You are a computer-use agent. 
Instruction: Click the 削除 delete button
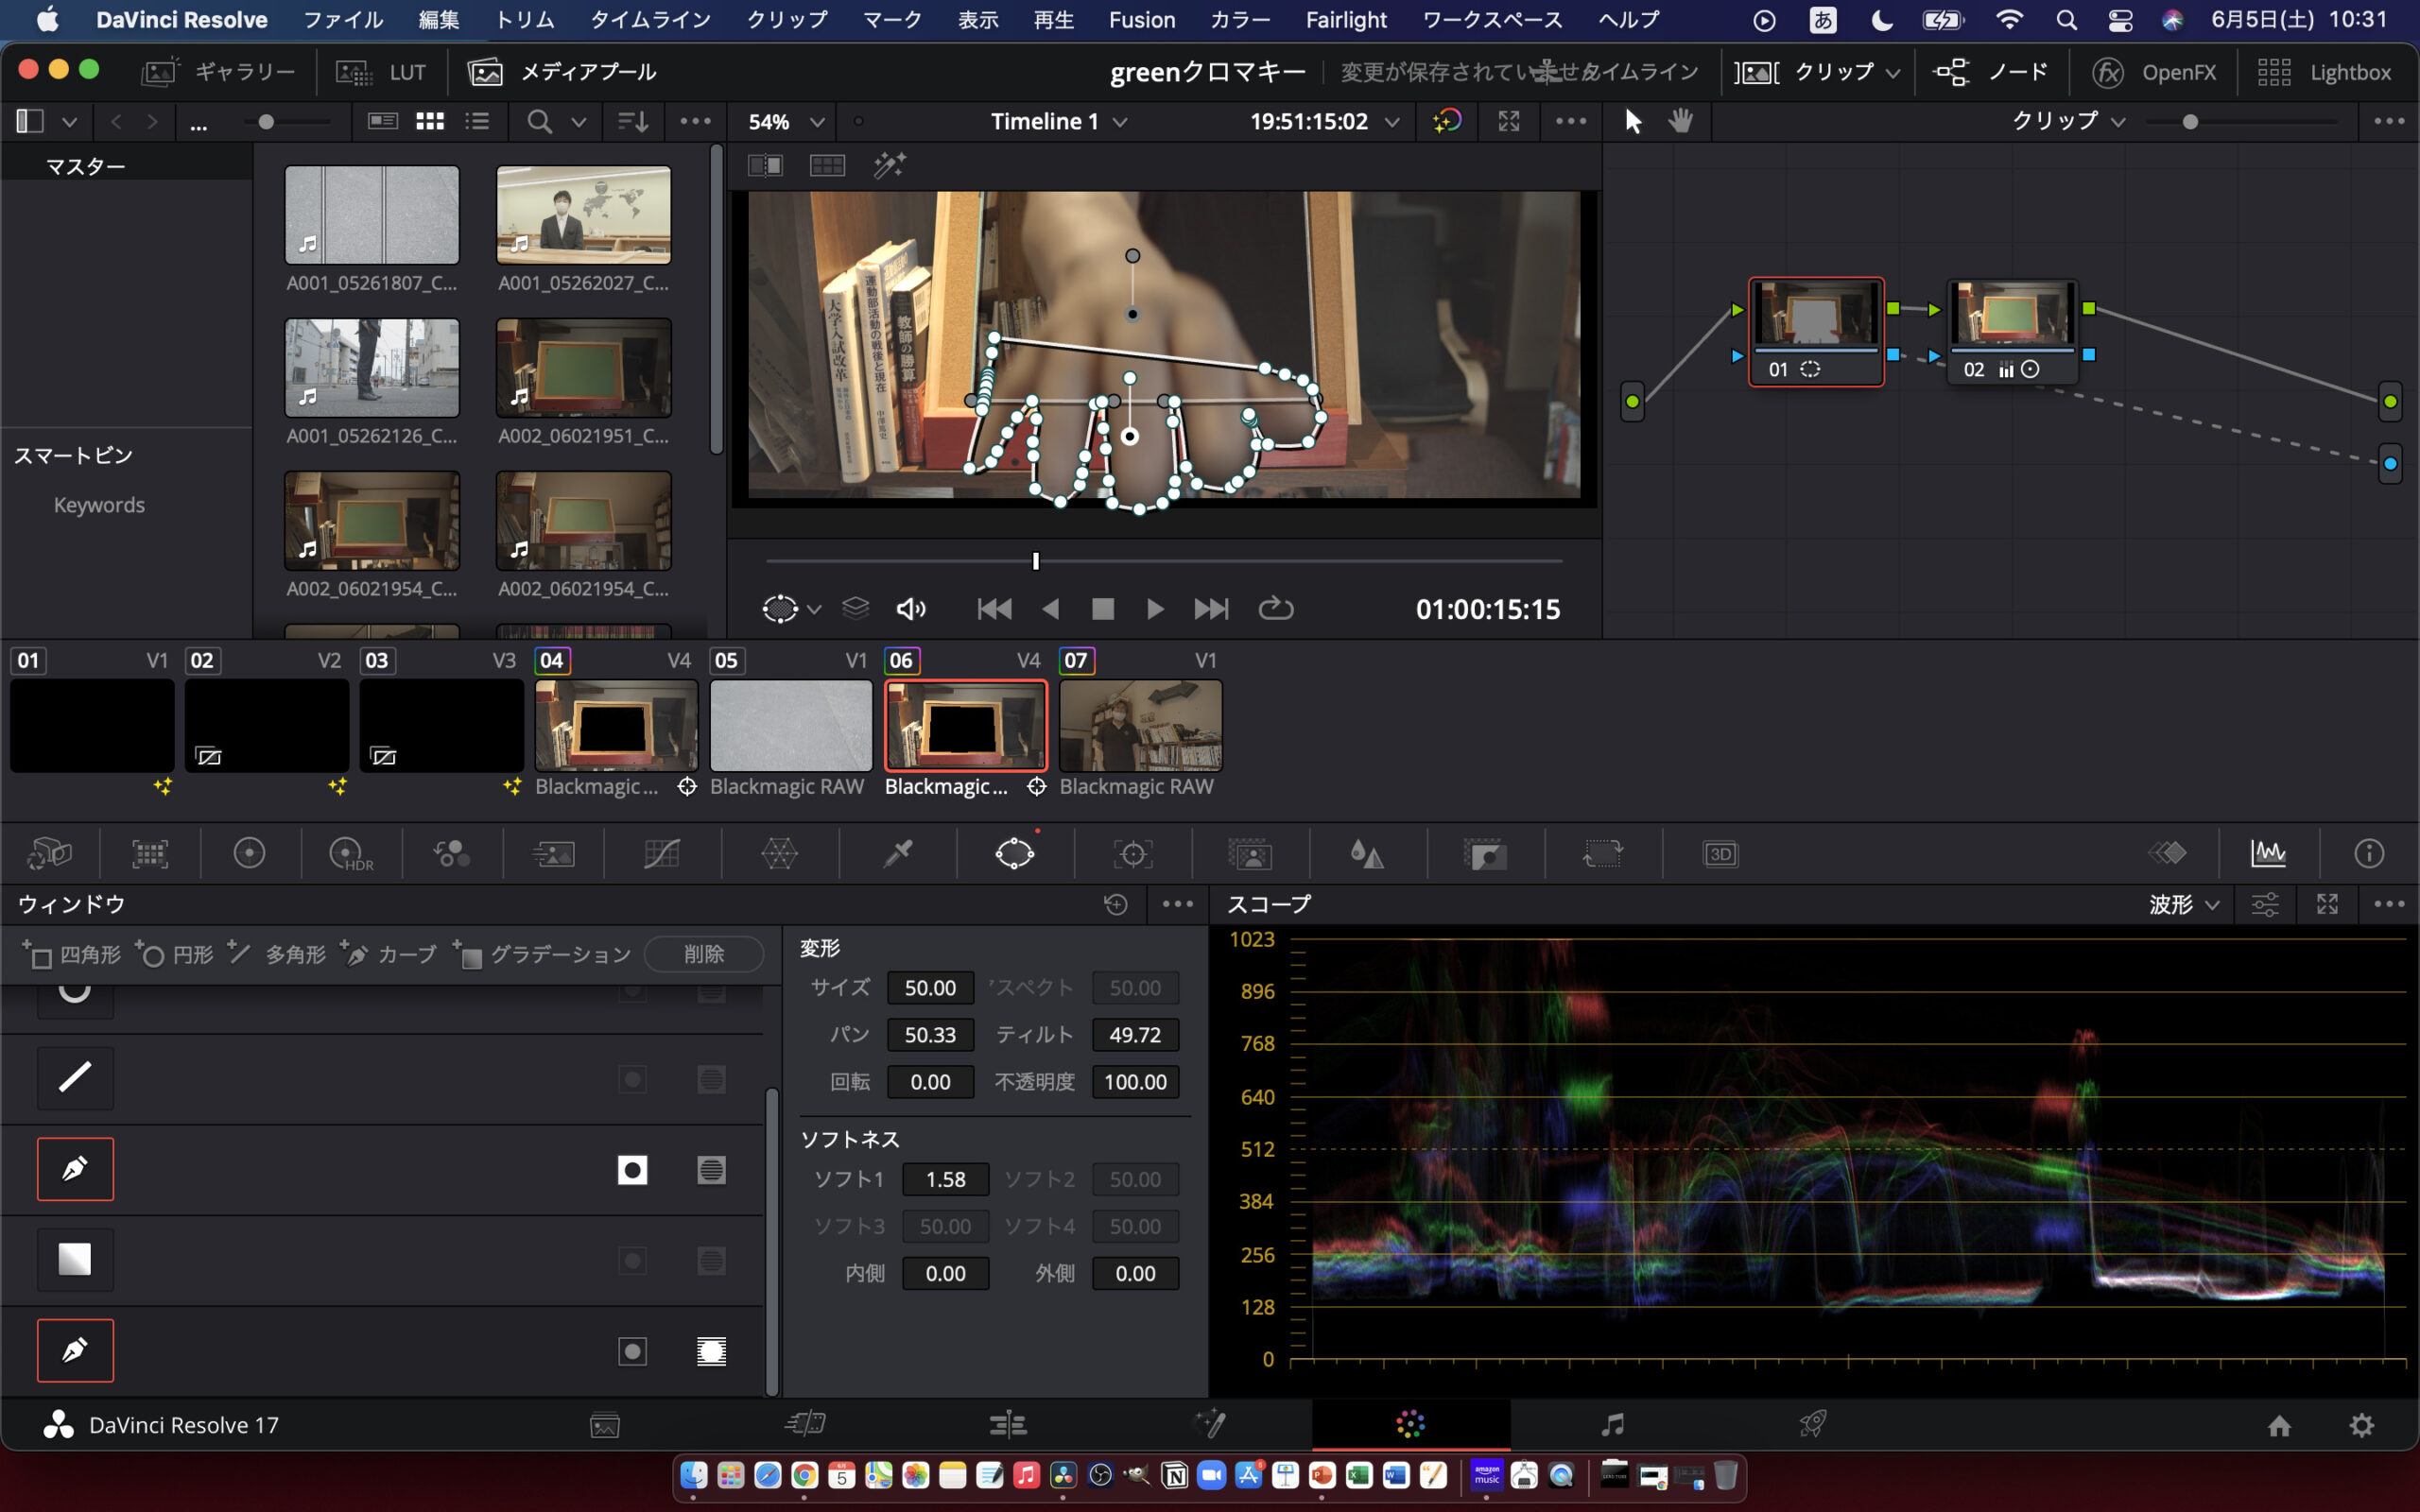pos(703,954)
